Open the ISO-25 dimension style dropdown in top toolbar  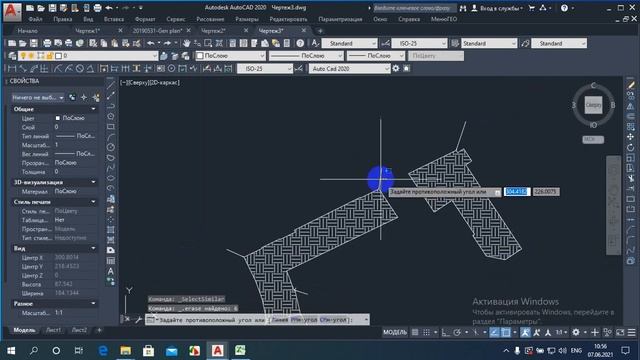coord(444,43)
